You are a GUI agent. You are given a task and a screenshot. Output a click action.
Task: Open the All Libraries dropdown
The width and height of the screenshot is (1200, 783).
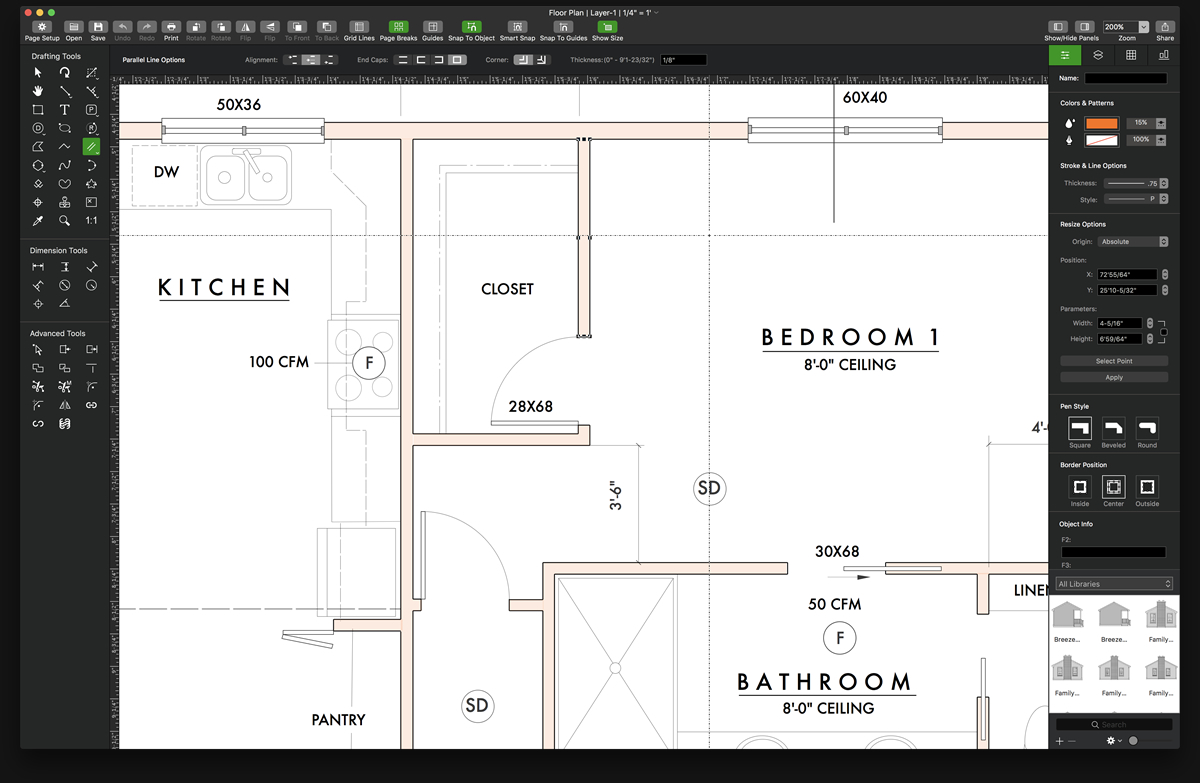click(x=1113, y=584)
